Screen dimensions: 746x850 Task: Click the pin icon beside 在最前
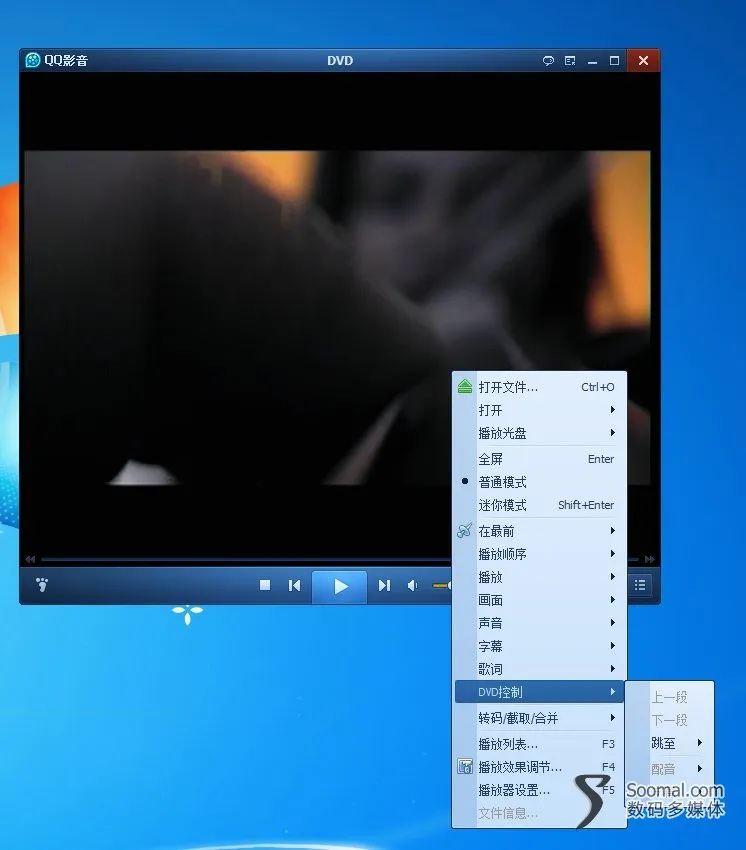click(x=465, y=530)
